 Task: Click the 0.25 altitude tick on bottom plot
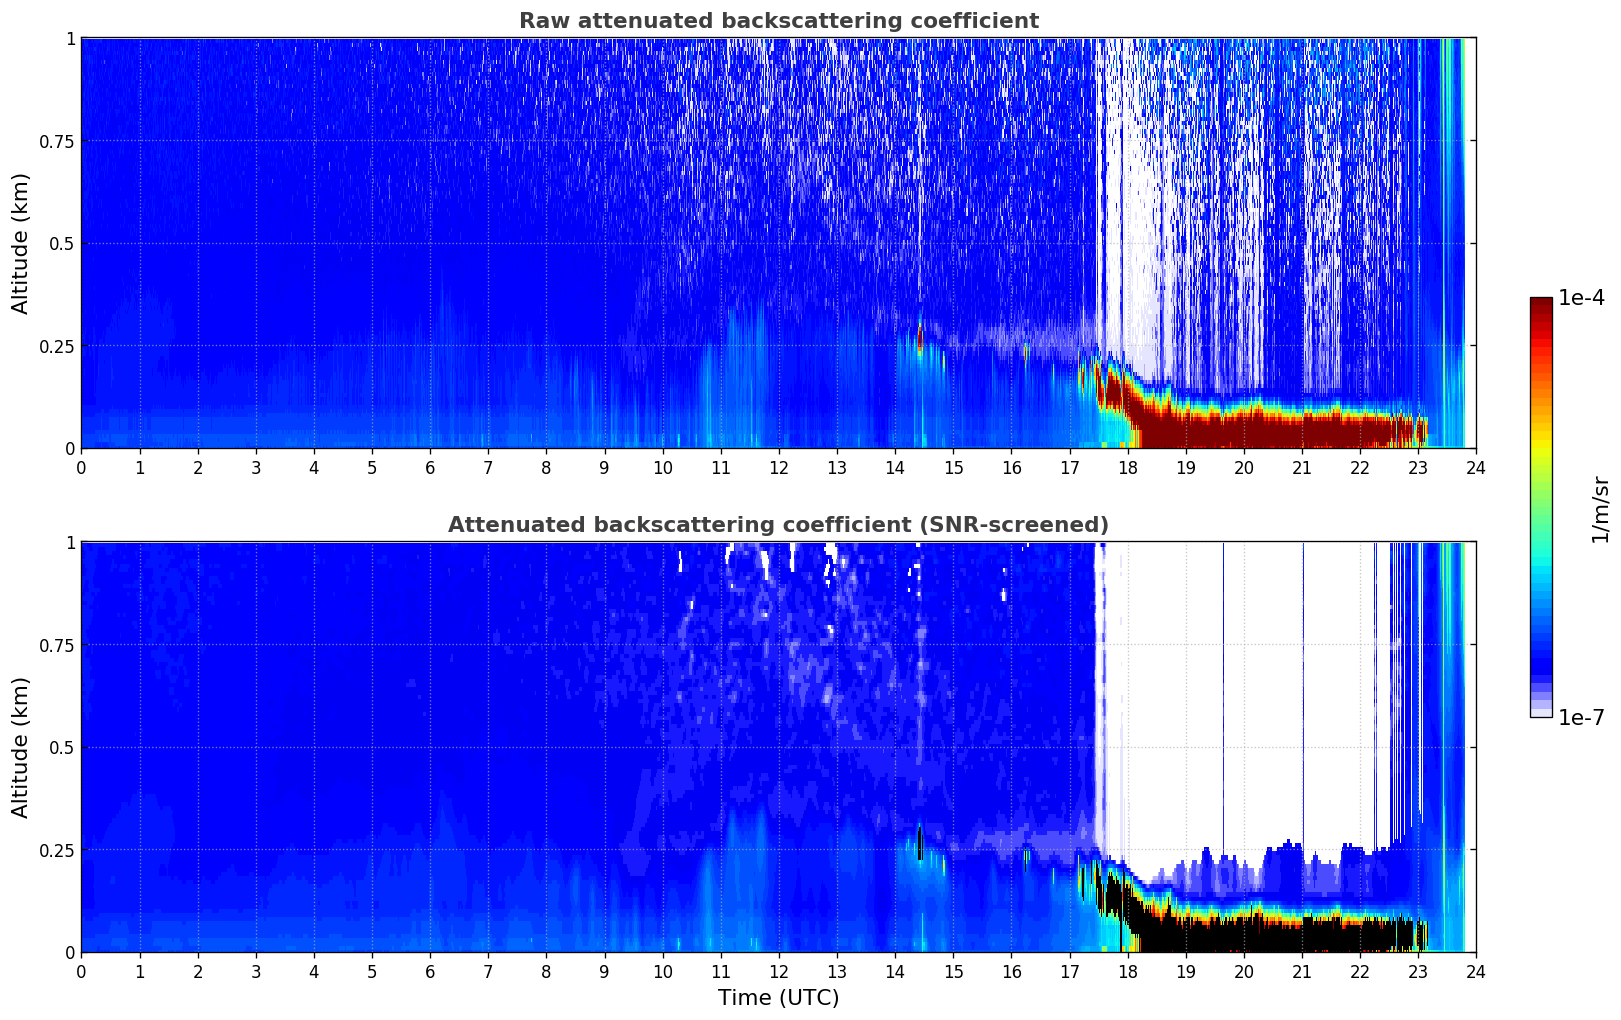(x=57, y=850)
